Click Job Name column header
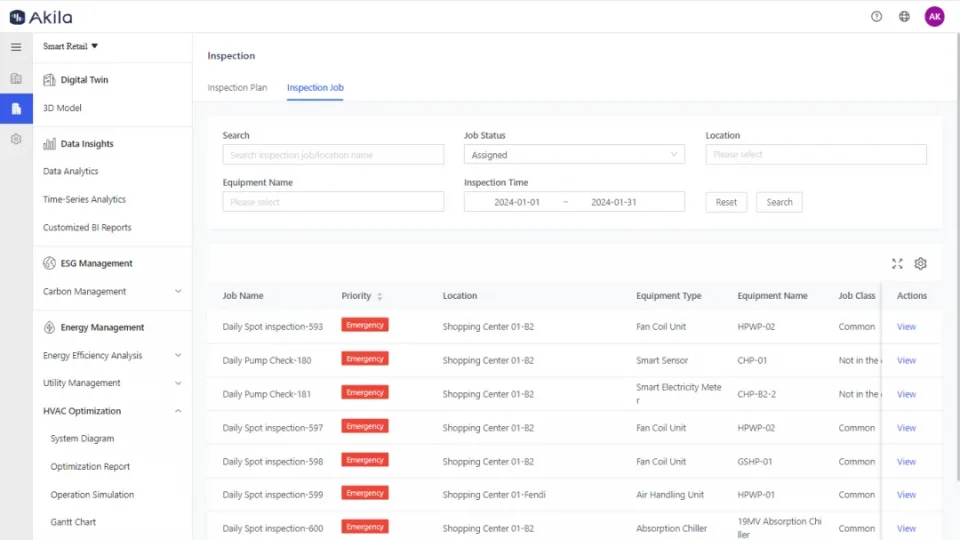 point(242,296)
